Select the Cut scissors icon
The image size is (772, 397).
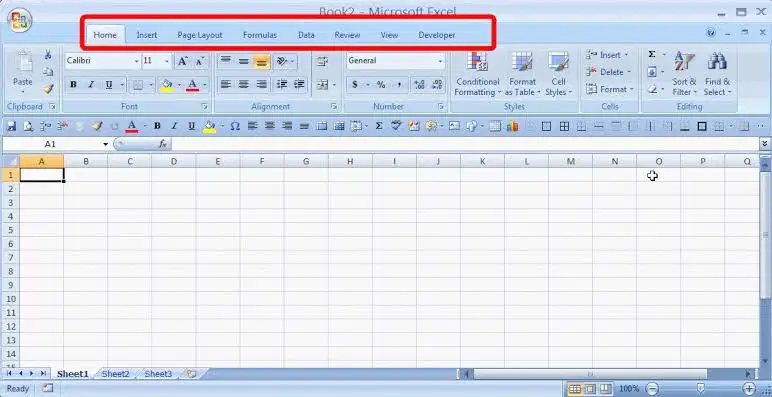[x=48, y=55]
